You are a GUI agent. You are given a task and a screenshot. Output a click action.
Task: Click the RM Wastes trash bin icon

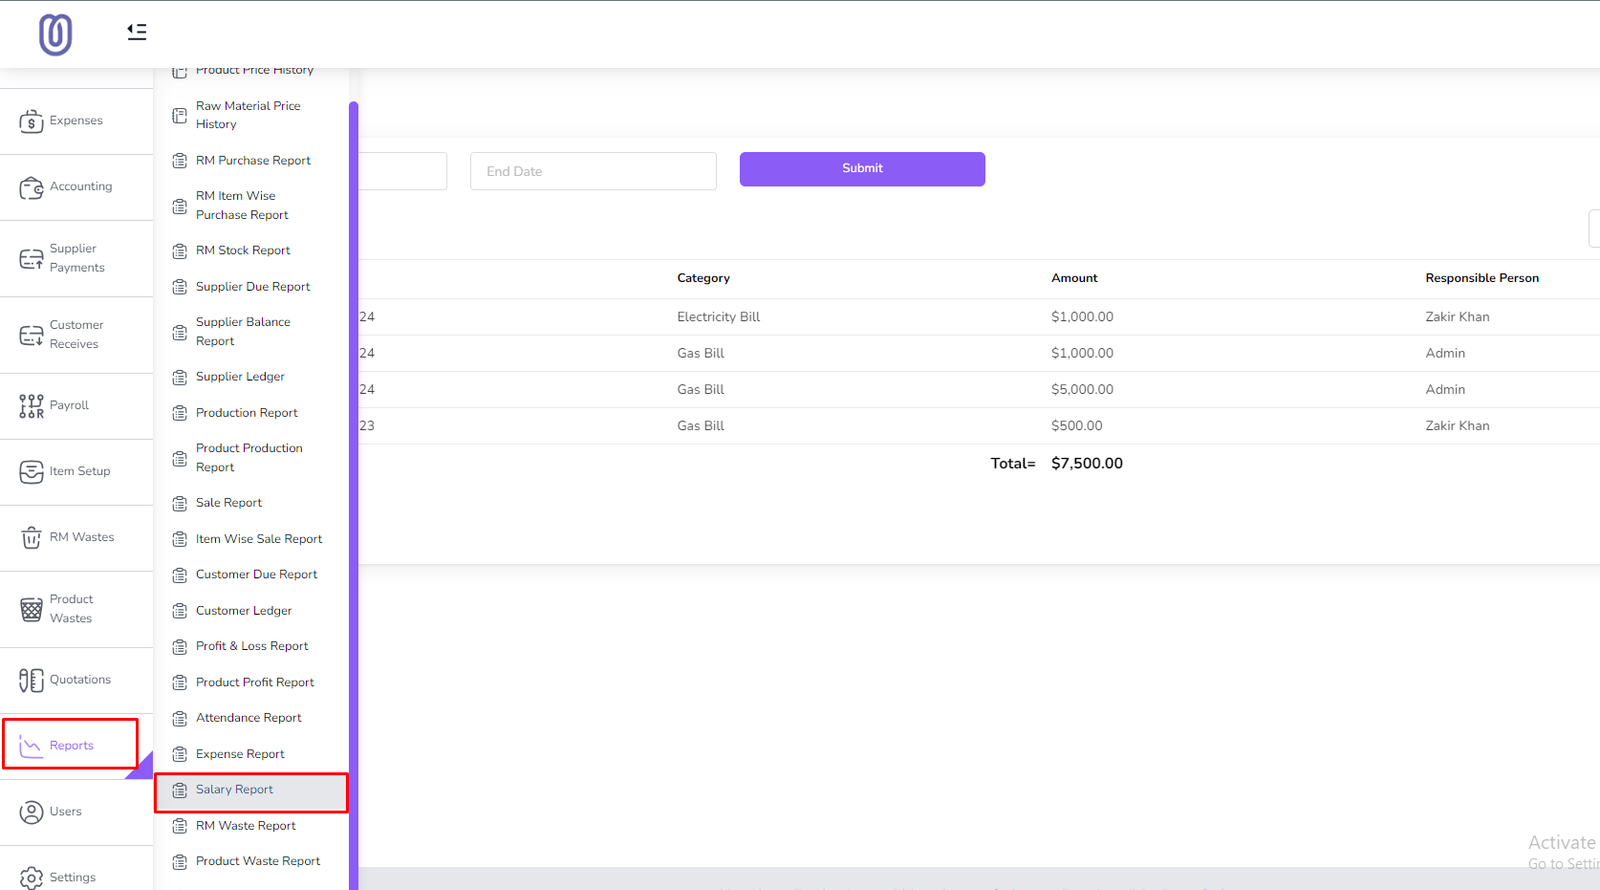(x=31, y=538)
